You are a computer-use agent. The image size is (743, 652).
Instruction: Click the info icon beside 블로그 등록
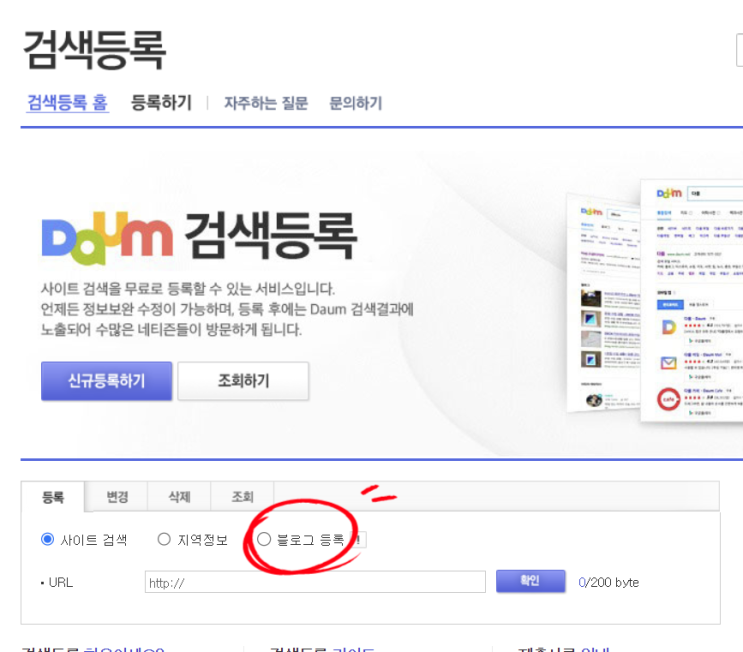coord(359,540)
